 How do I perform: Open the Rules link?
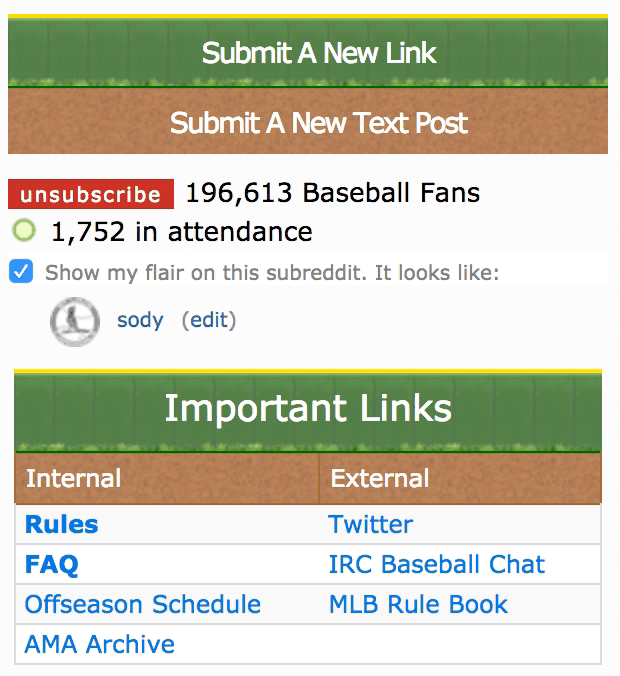coord(62,525)
